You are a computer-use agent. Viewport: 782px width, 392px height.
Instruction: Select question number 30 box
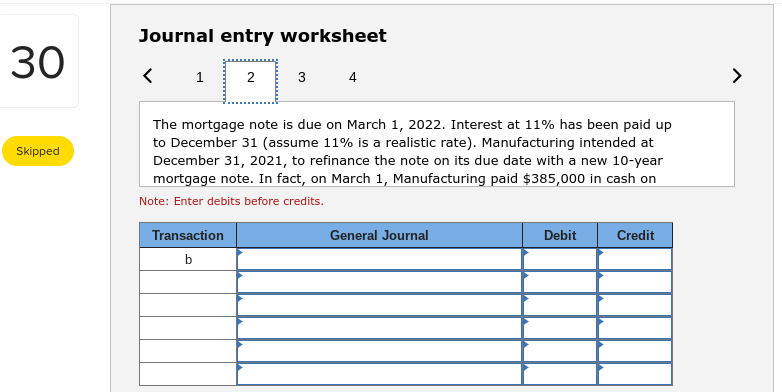click(x=38, y=61)
